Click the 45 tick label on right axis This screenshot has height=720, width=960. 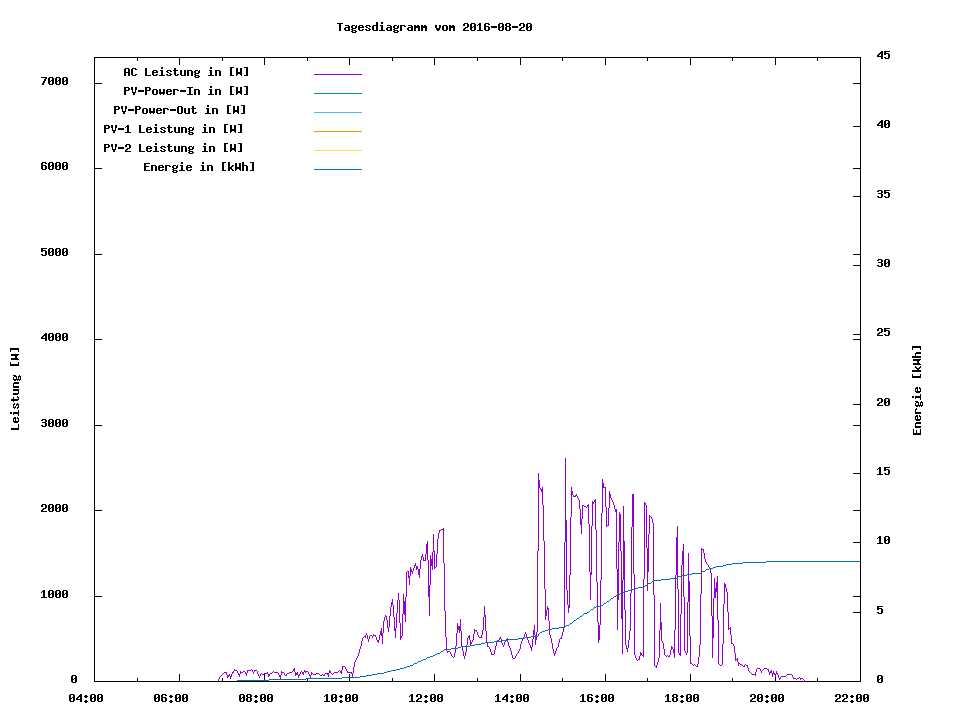pyautogui.click(x=883, y=55)
